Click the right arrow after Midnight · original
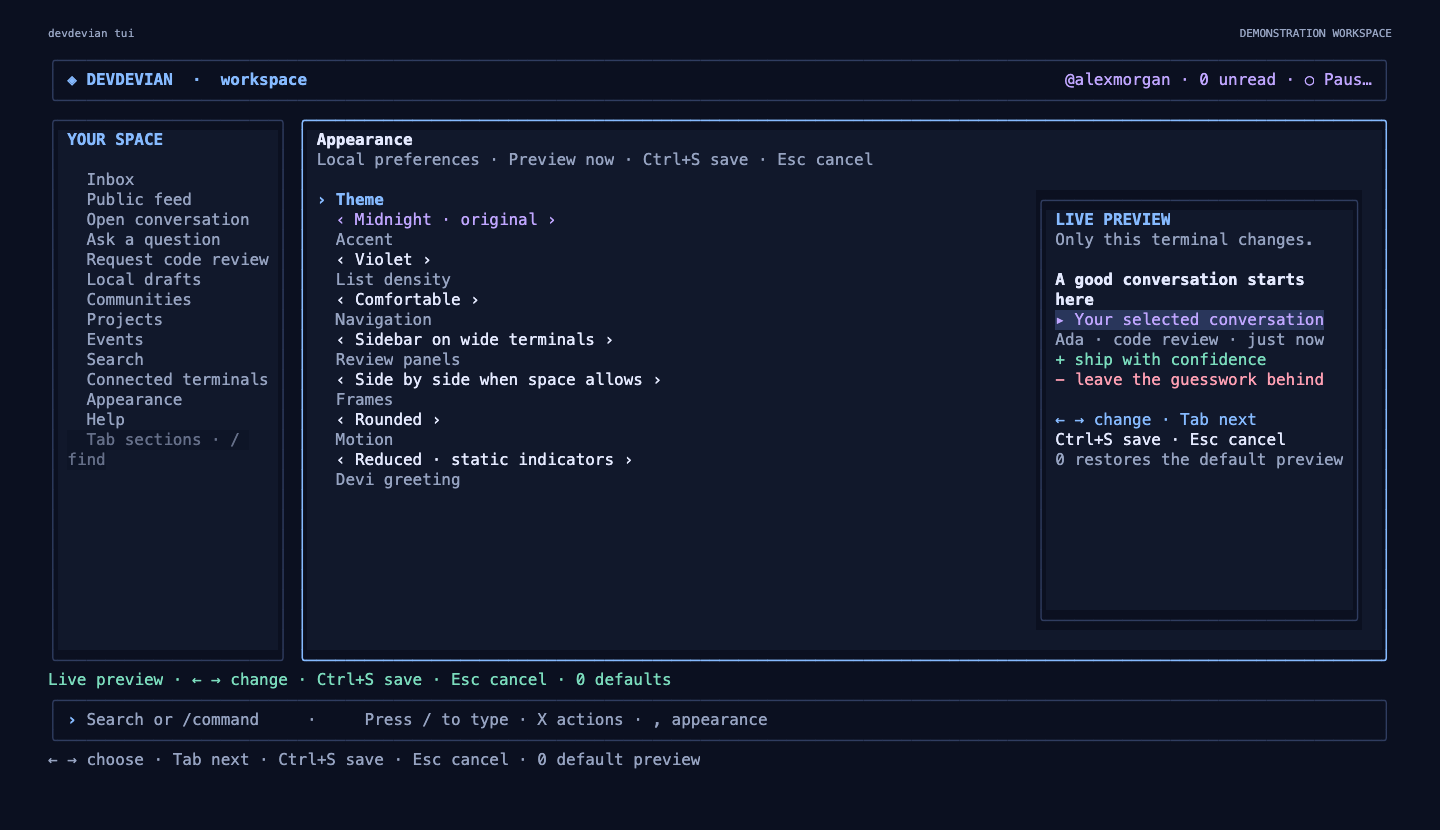Viewport: 1440px width, 830px height. point(552,220)
